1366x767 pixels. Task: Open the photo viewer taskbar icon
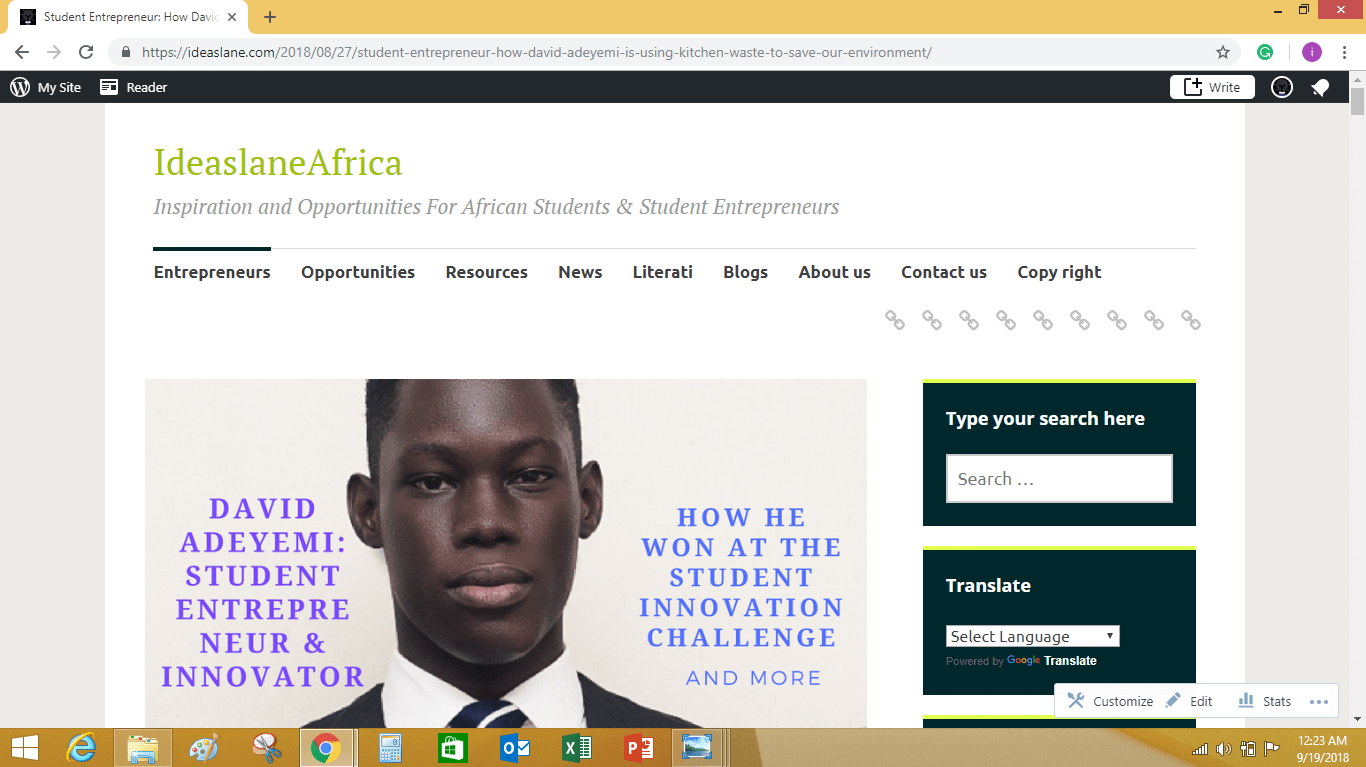pos(696,748)
